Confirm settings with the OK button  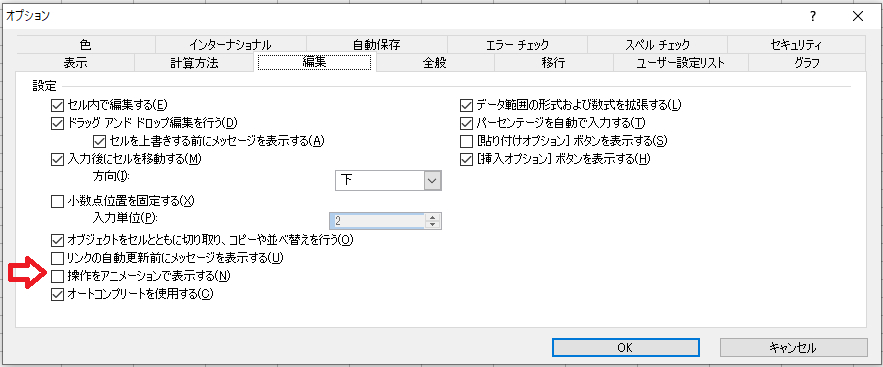click(x=626, y=347)
